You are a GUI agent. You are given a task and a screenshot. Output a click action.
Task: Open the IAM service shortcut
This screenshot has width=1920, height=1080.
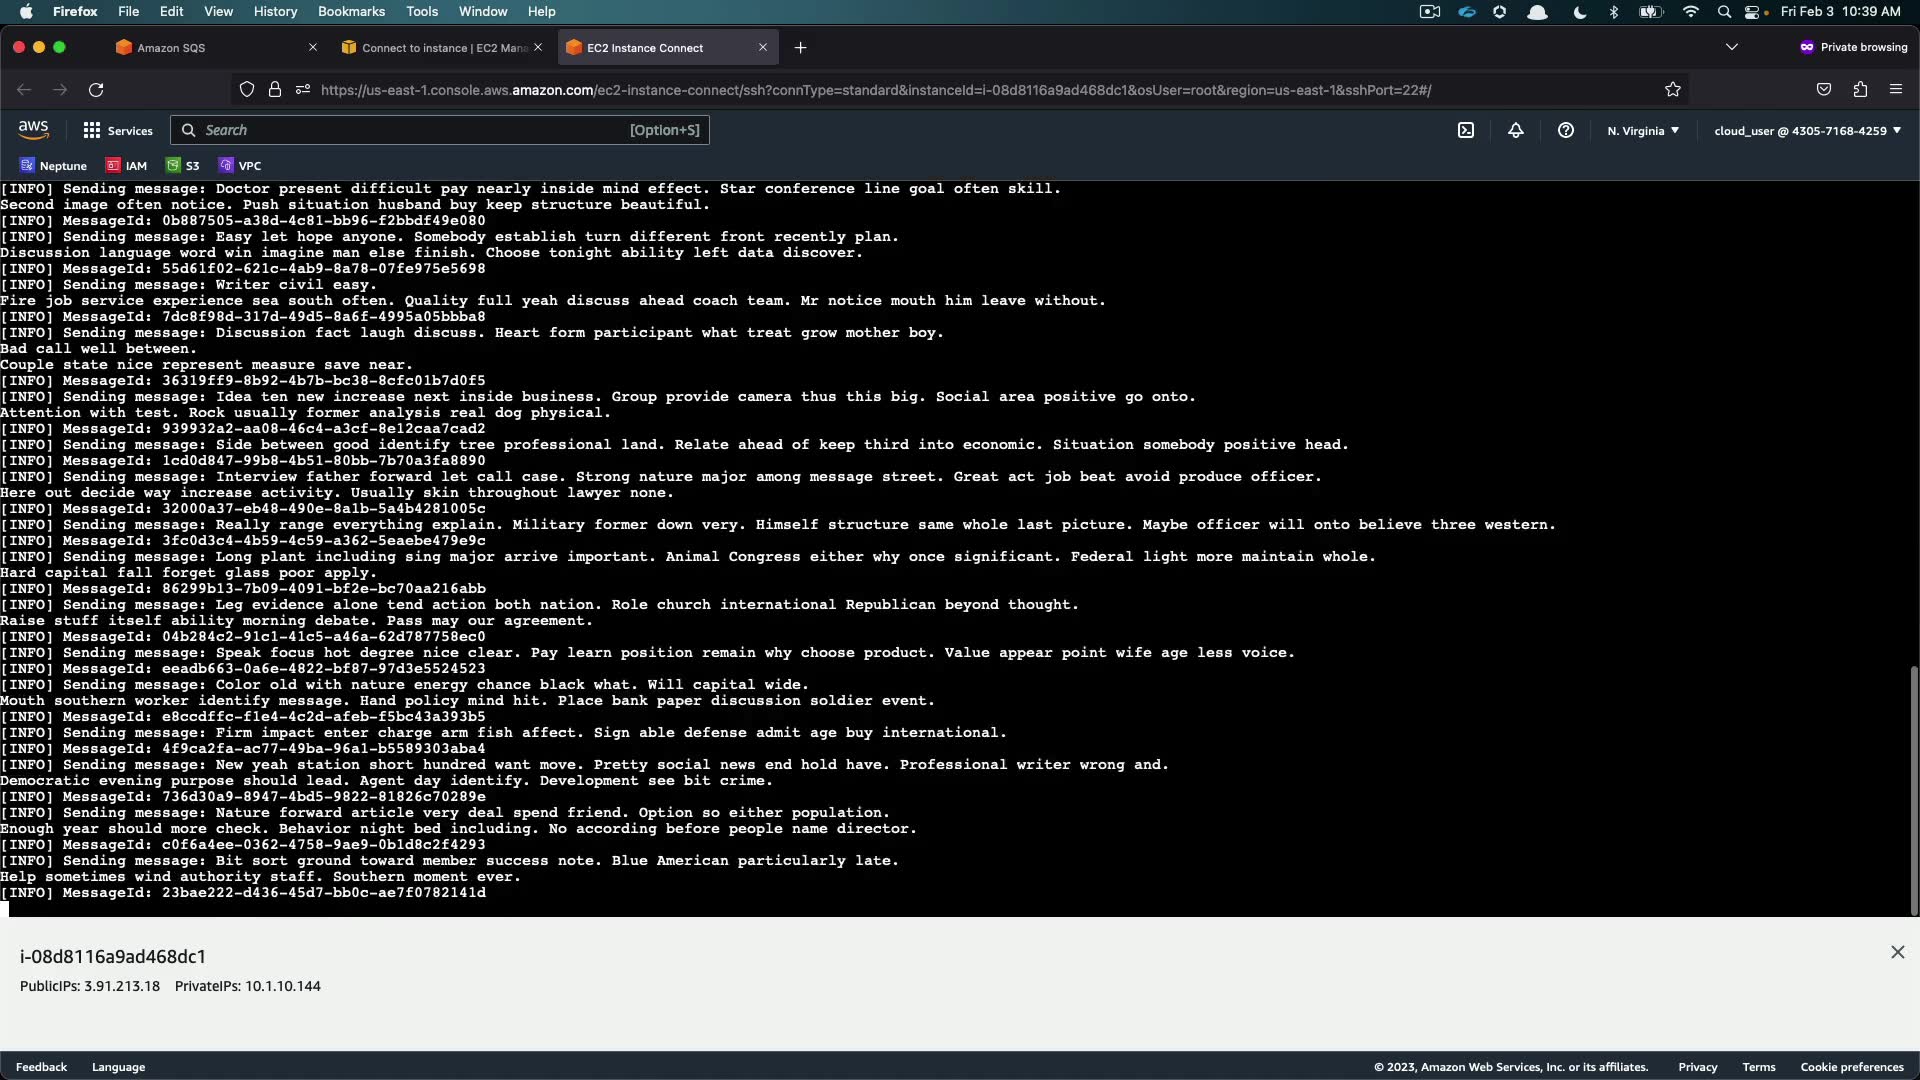(x=127, y=166)
